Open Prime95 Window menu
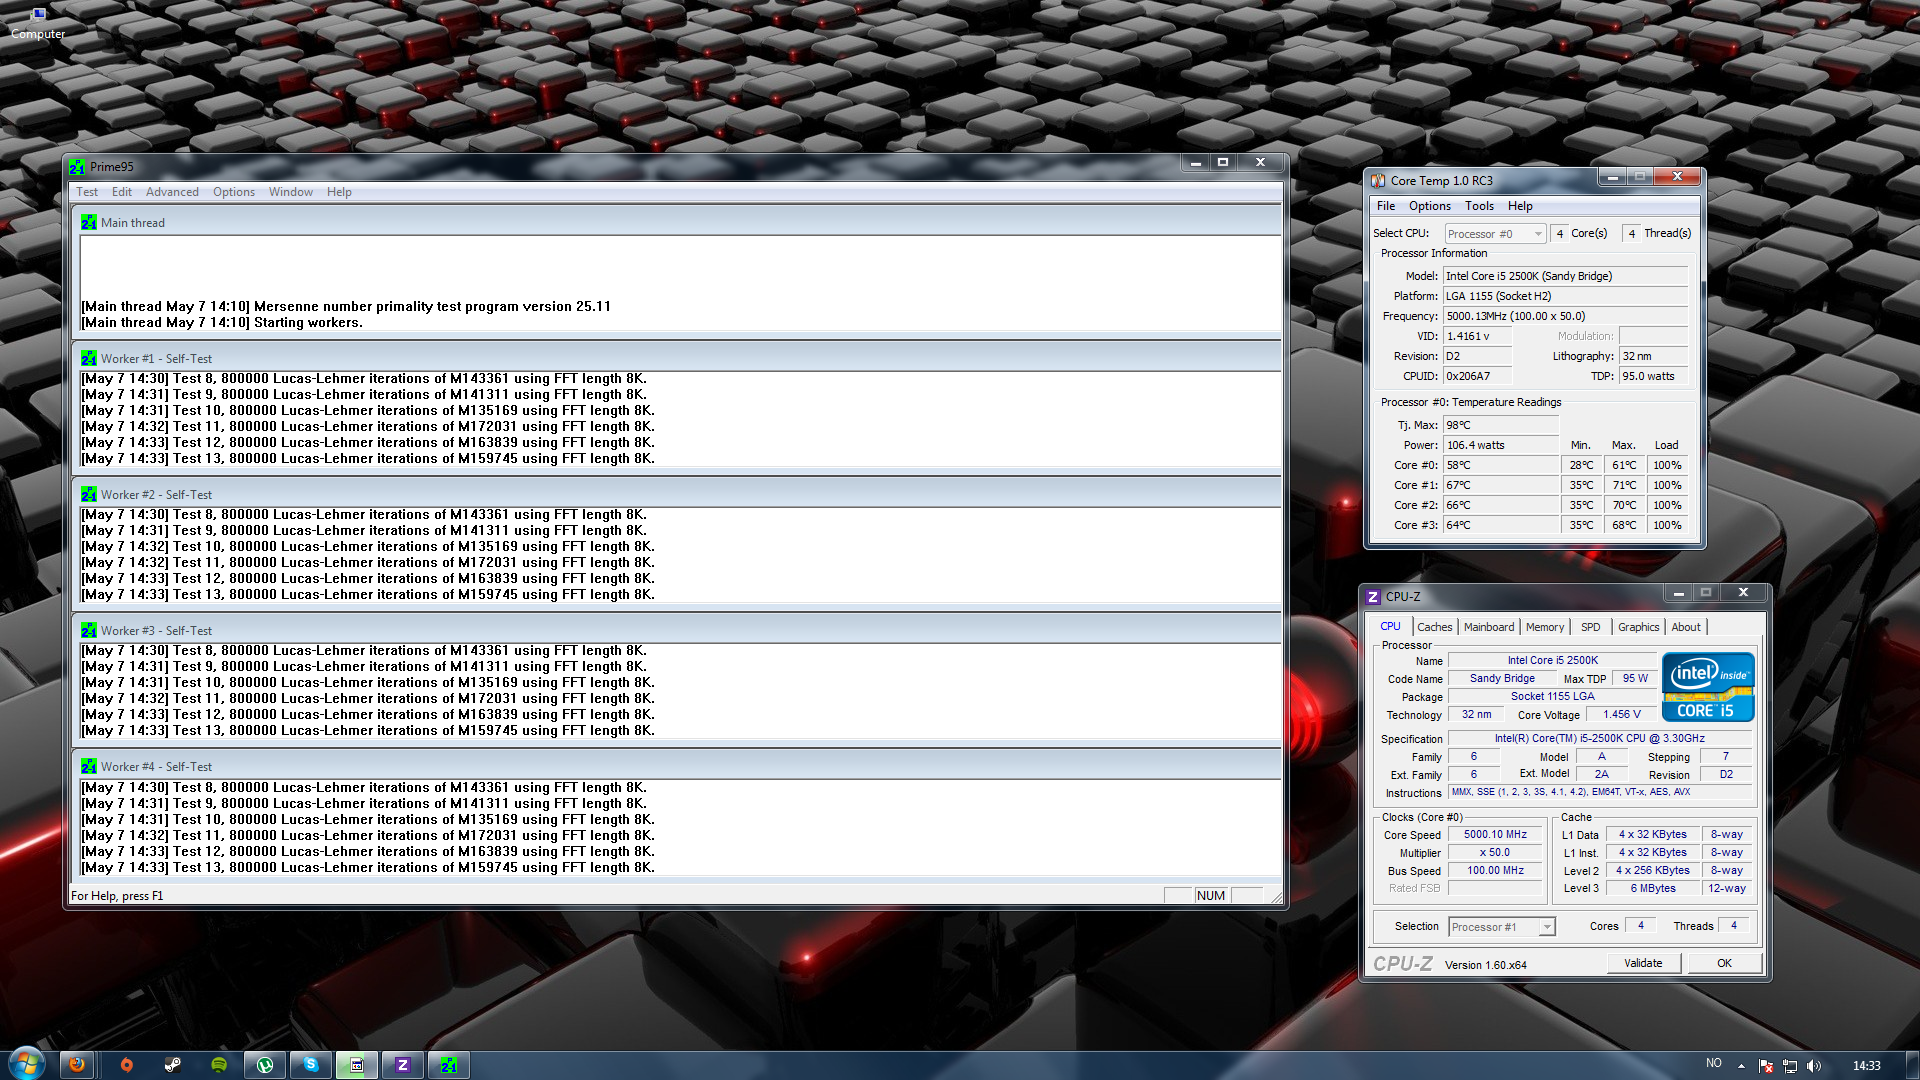Viewport: 1920px width, 1080px height. (291, 192)
